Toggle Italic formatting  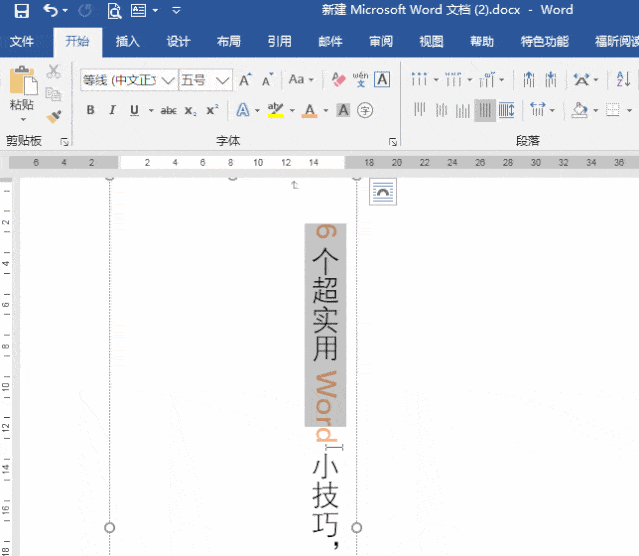coord(112,110)
